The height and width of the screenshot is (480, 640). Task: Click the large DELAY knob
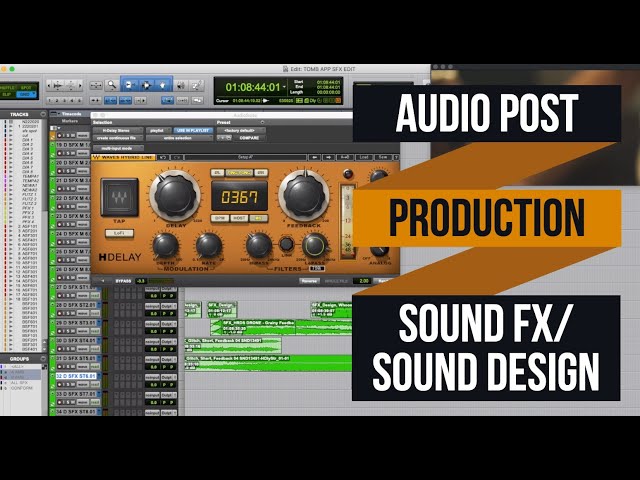point(175,196)
